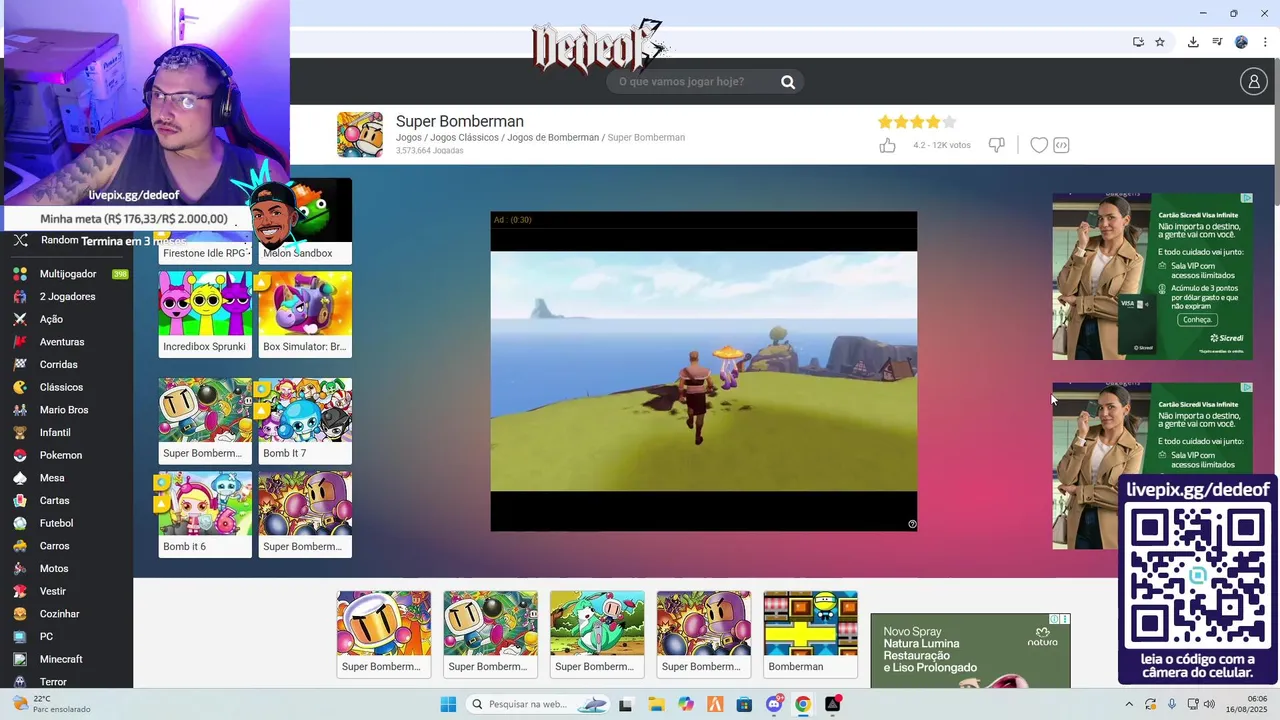
Task: Open the media controls icon in Chrome
Action: click(x=1217, y=42)
